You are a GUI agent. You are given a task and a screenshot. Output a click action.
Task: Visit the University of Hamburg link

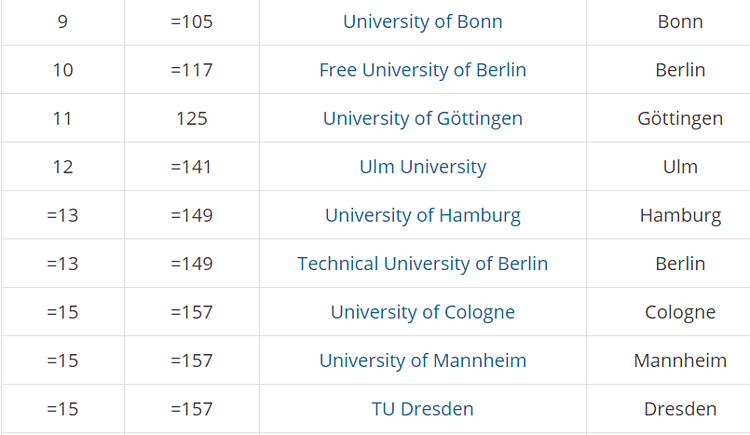[x=422, y=215]
